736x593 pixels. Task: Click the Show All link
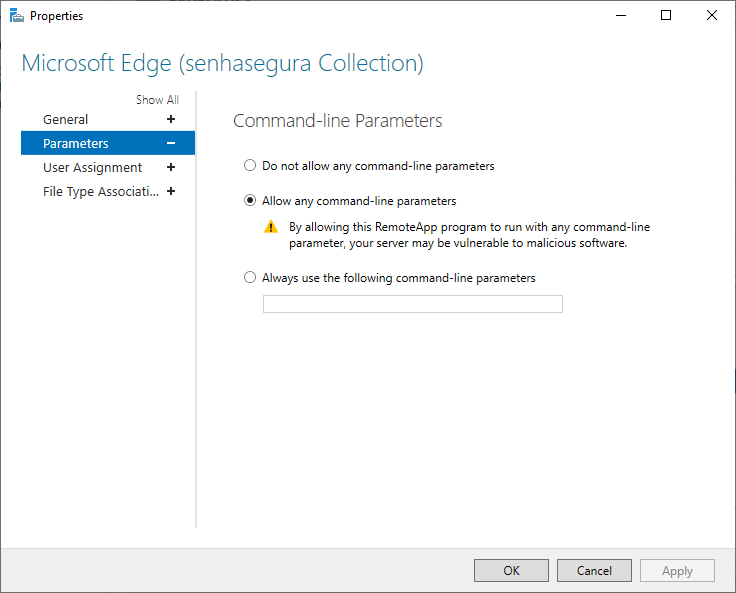pyautogui.click(x=157, y=100)
